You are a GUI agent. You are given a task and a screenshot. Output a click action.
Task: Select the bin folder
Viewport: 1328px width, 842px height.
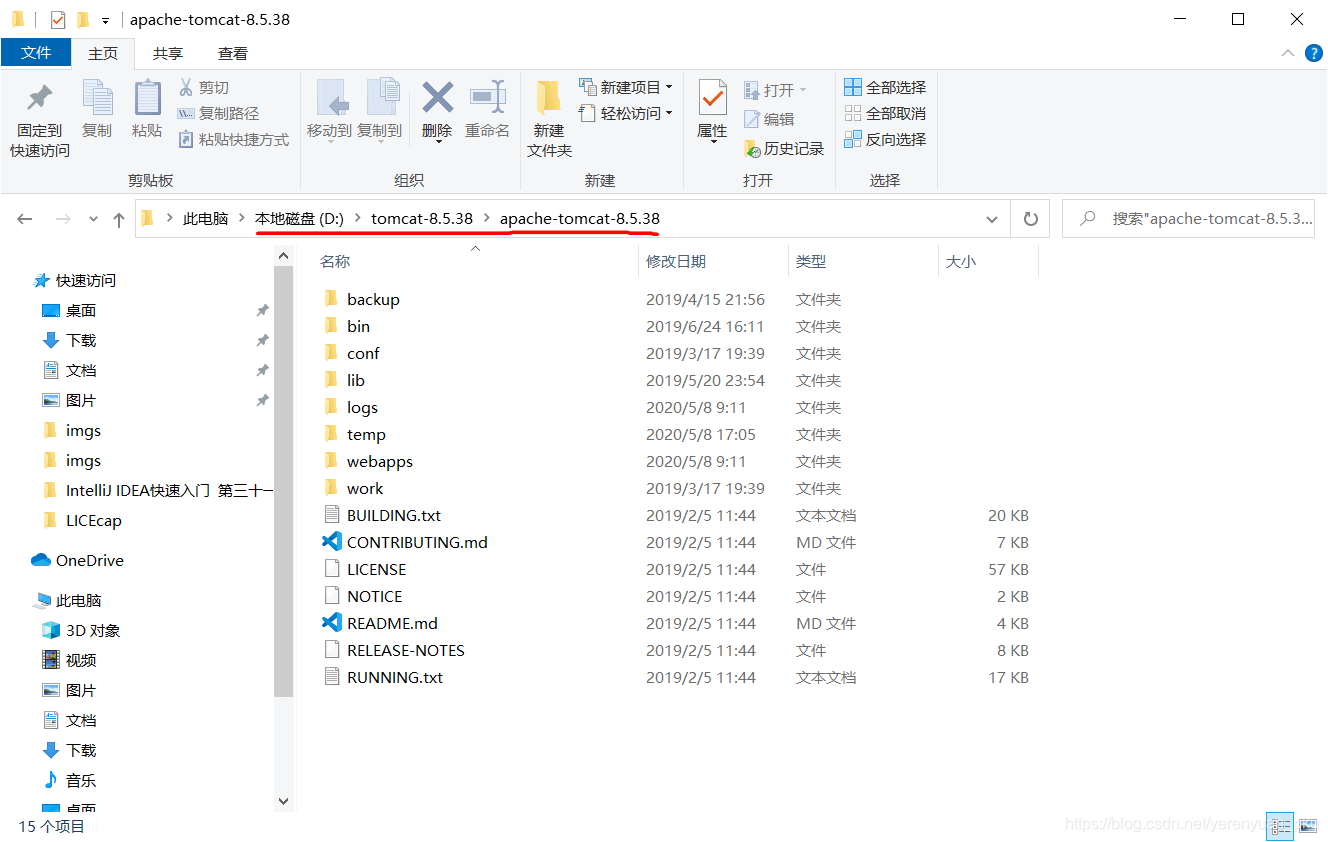pos(358,326)
